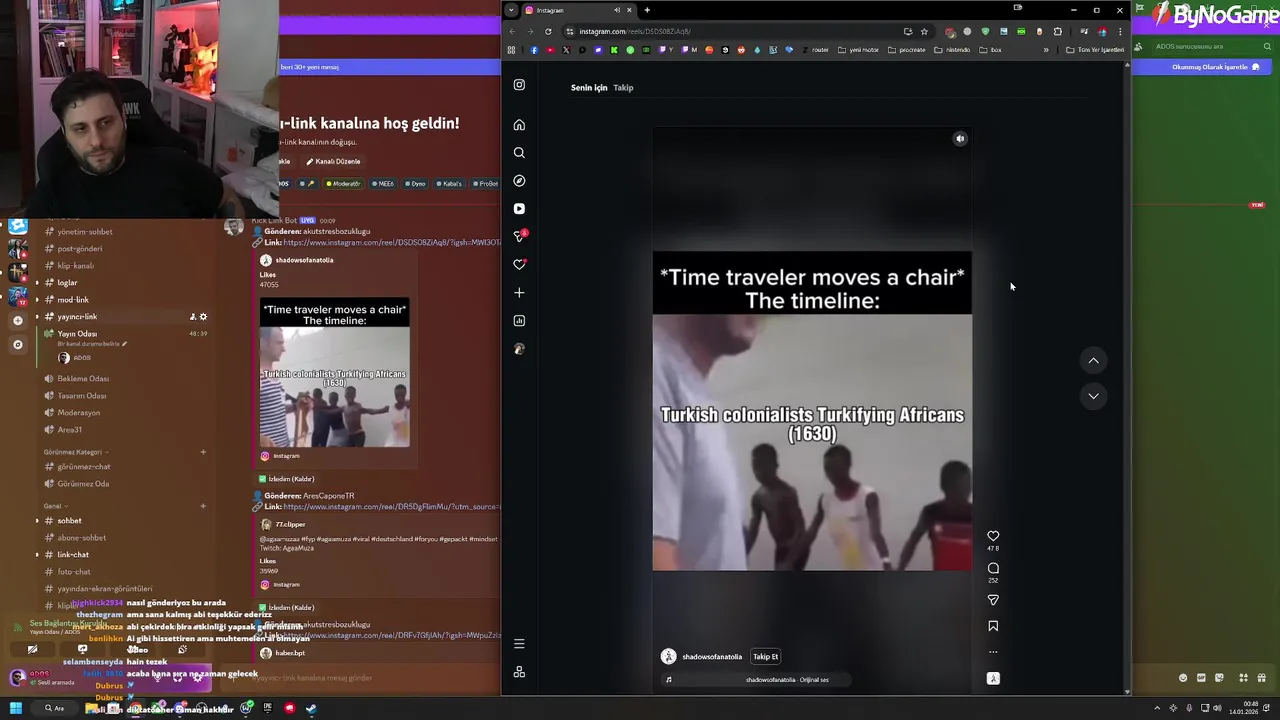Open the Explore compass icon
Viewport: 1280px width, 720px height.
[x=519, y=181]
